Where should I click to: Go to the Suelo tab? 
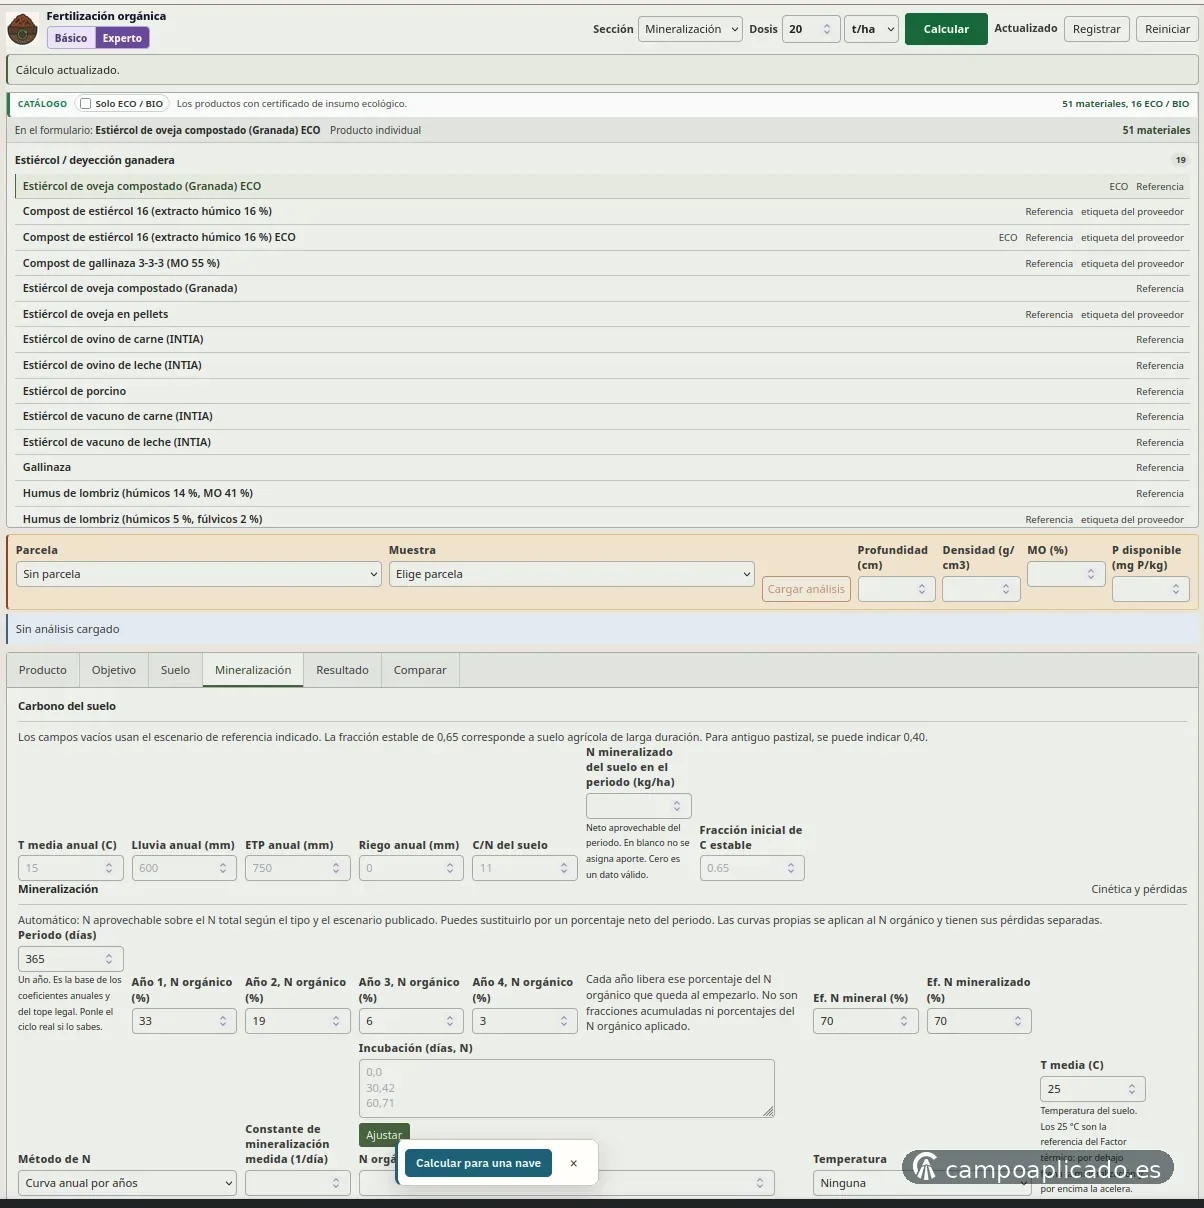point(175,670)
